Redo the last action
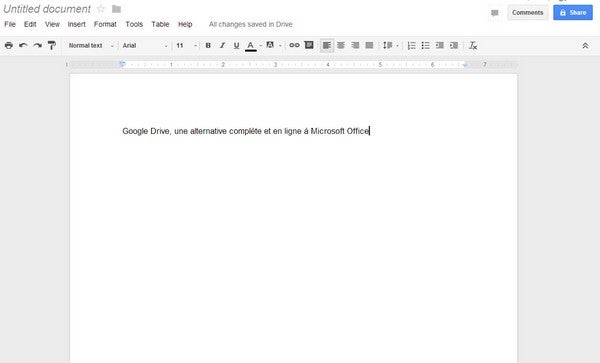The image size is (600, 363). point(37,46)
